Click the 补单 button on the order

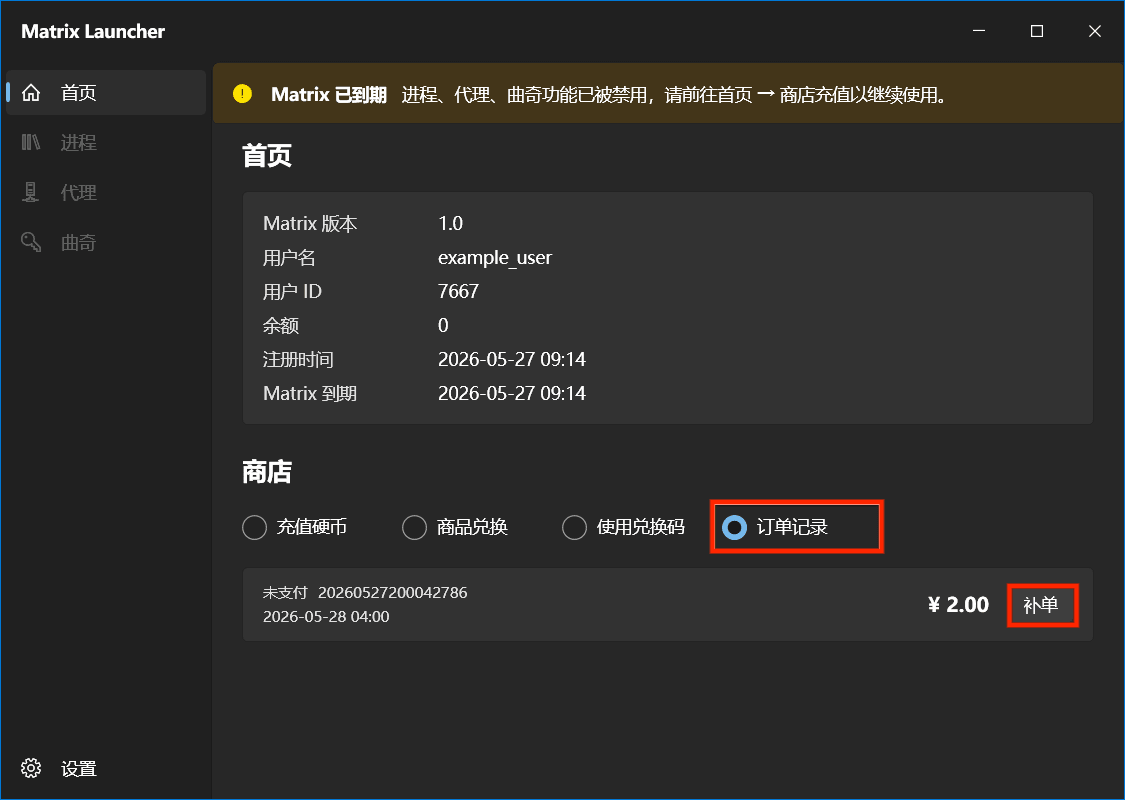point(1041,605)
